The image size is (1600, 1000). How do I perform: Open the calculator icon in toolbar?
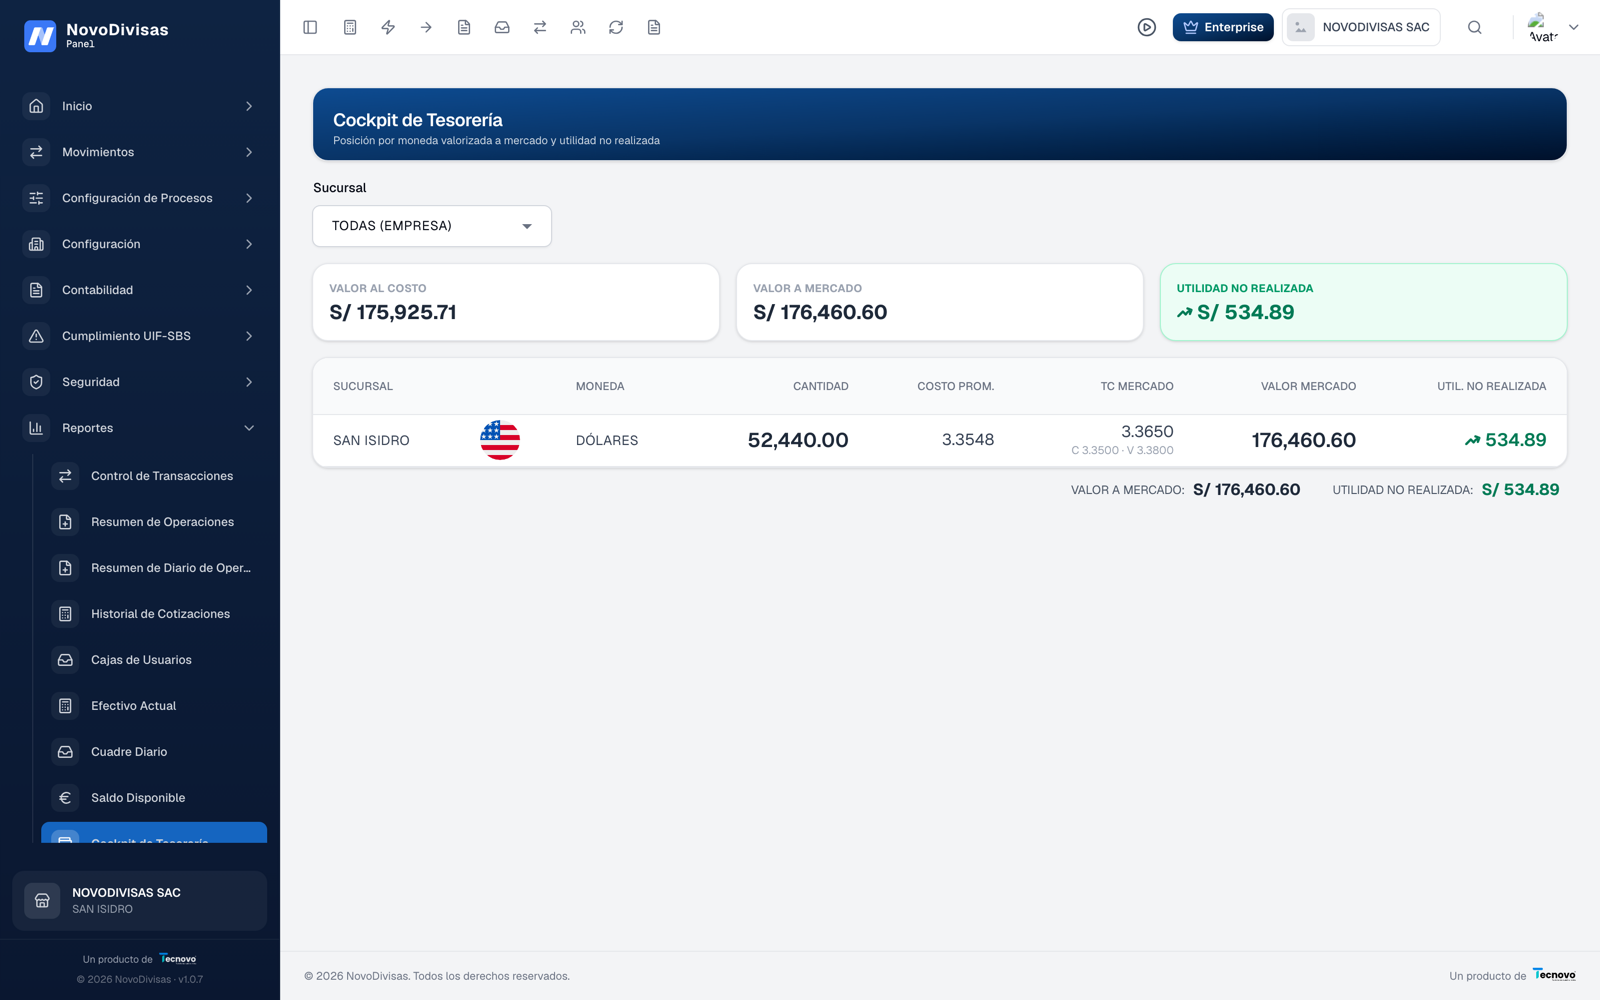(350, 27)
